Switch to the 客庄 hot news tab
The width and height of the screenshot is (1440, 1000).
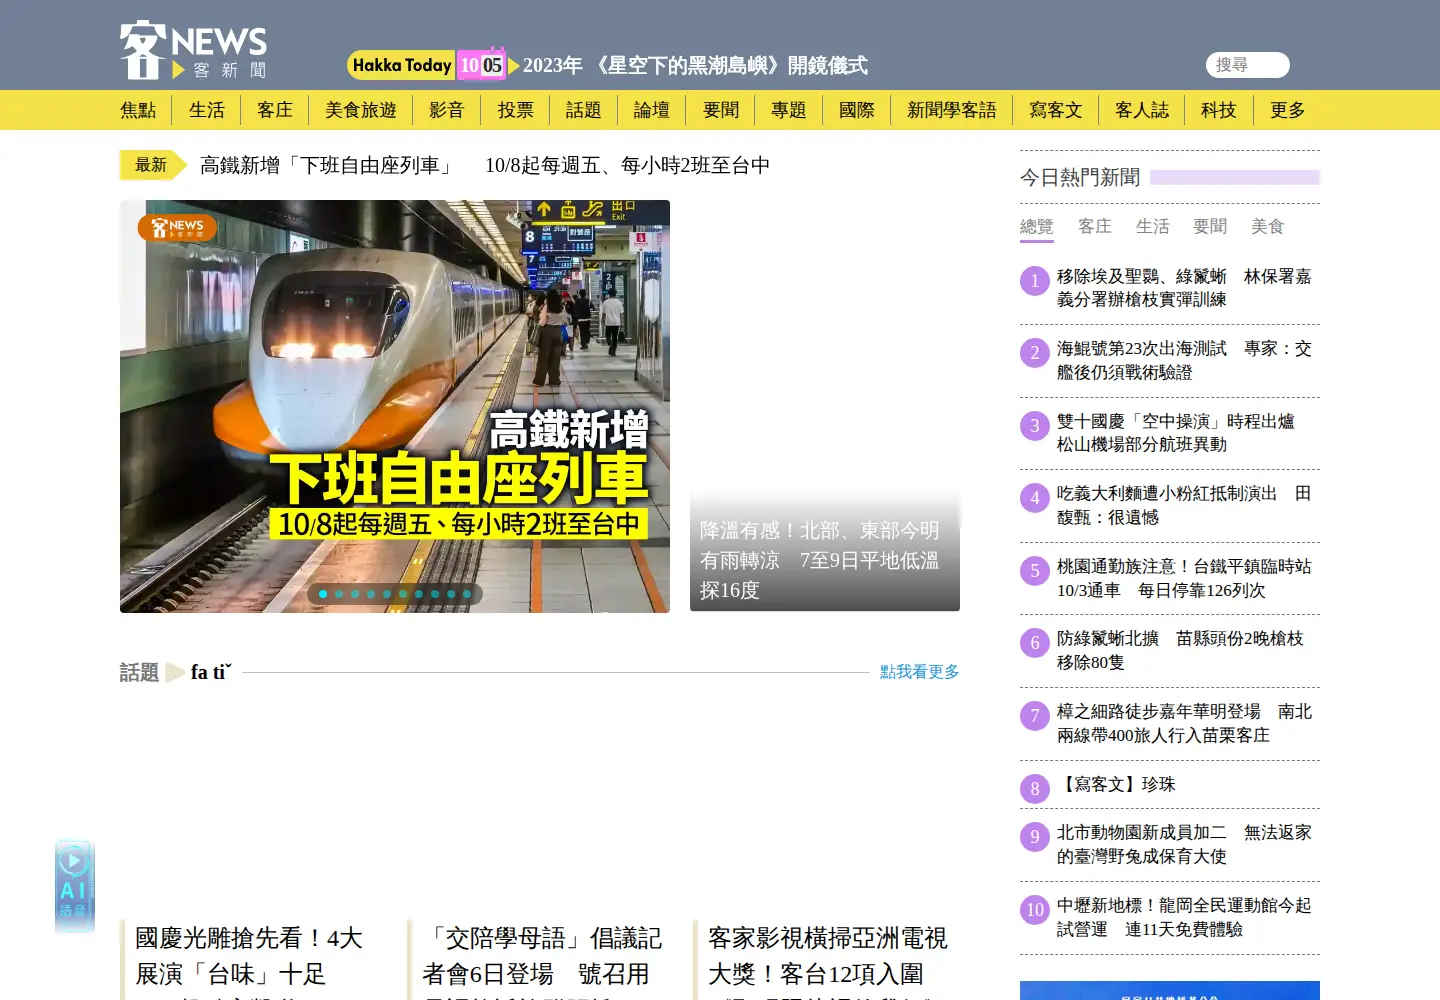tap(1095, 227)
